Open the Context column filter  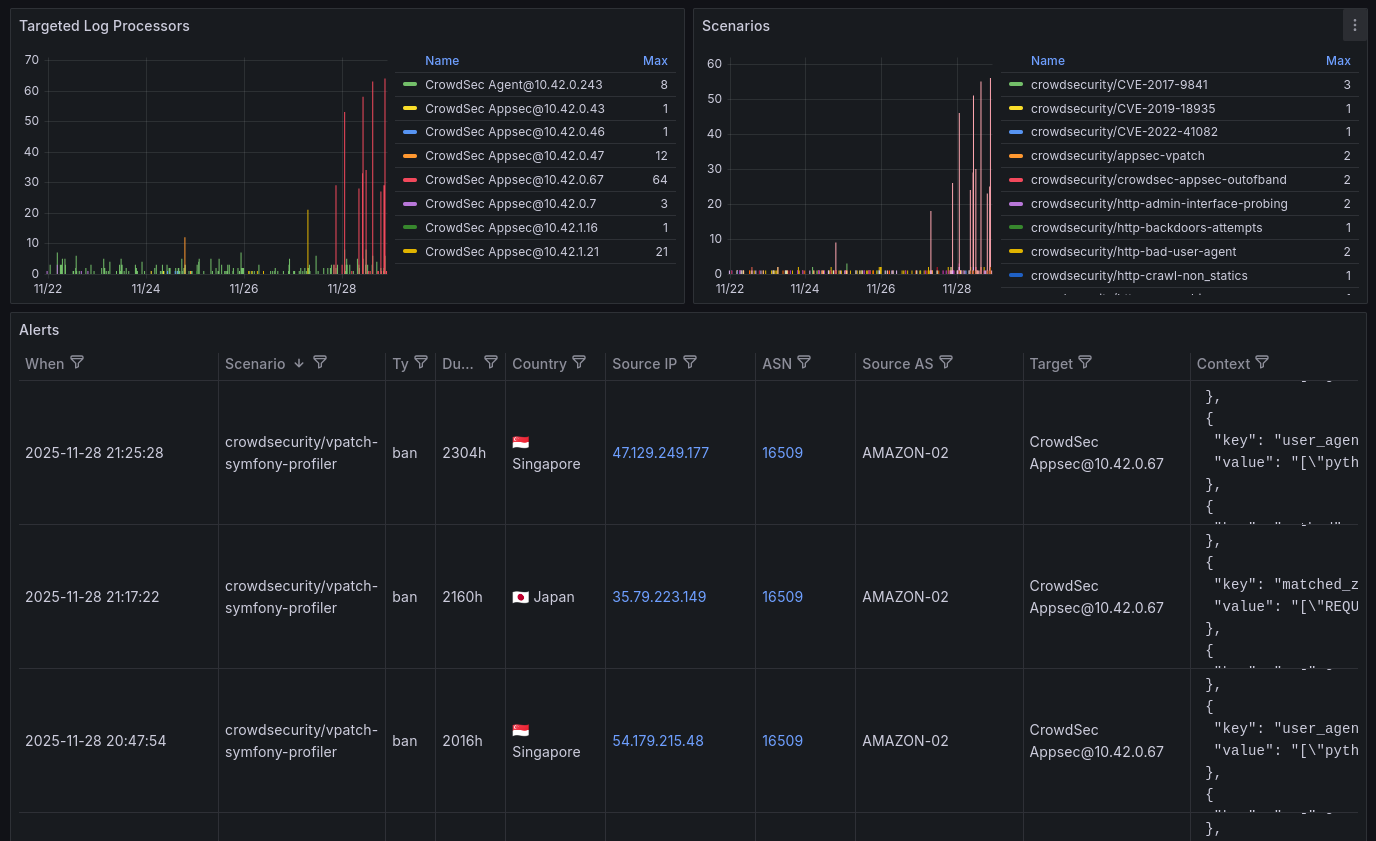[x=1262, y=363]
